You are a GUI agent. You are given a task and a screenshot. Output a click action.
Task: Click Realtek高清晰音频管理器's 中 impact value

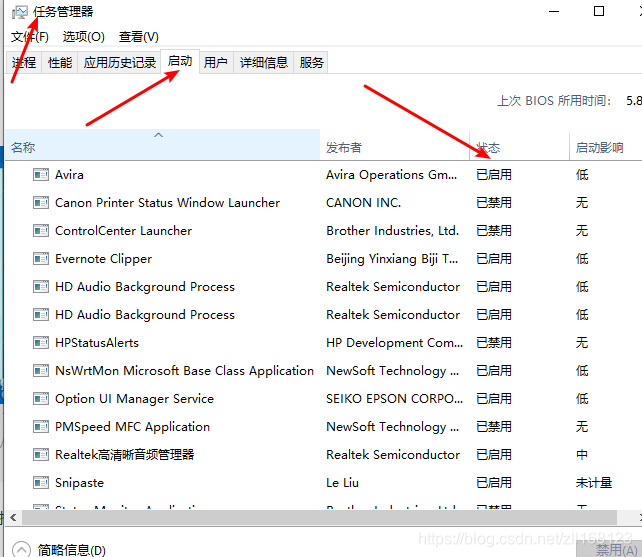582,455
